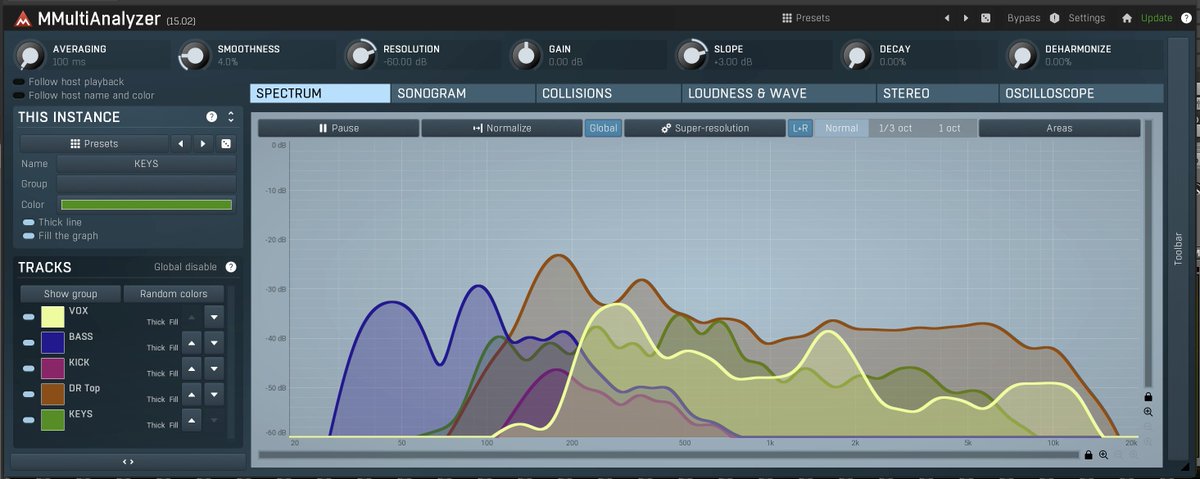Move DR Top track up

pyautogui.click(x=192, y=395)
